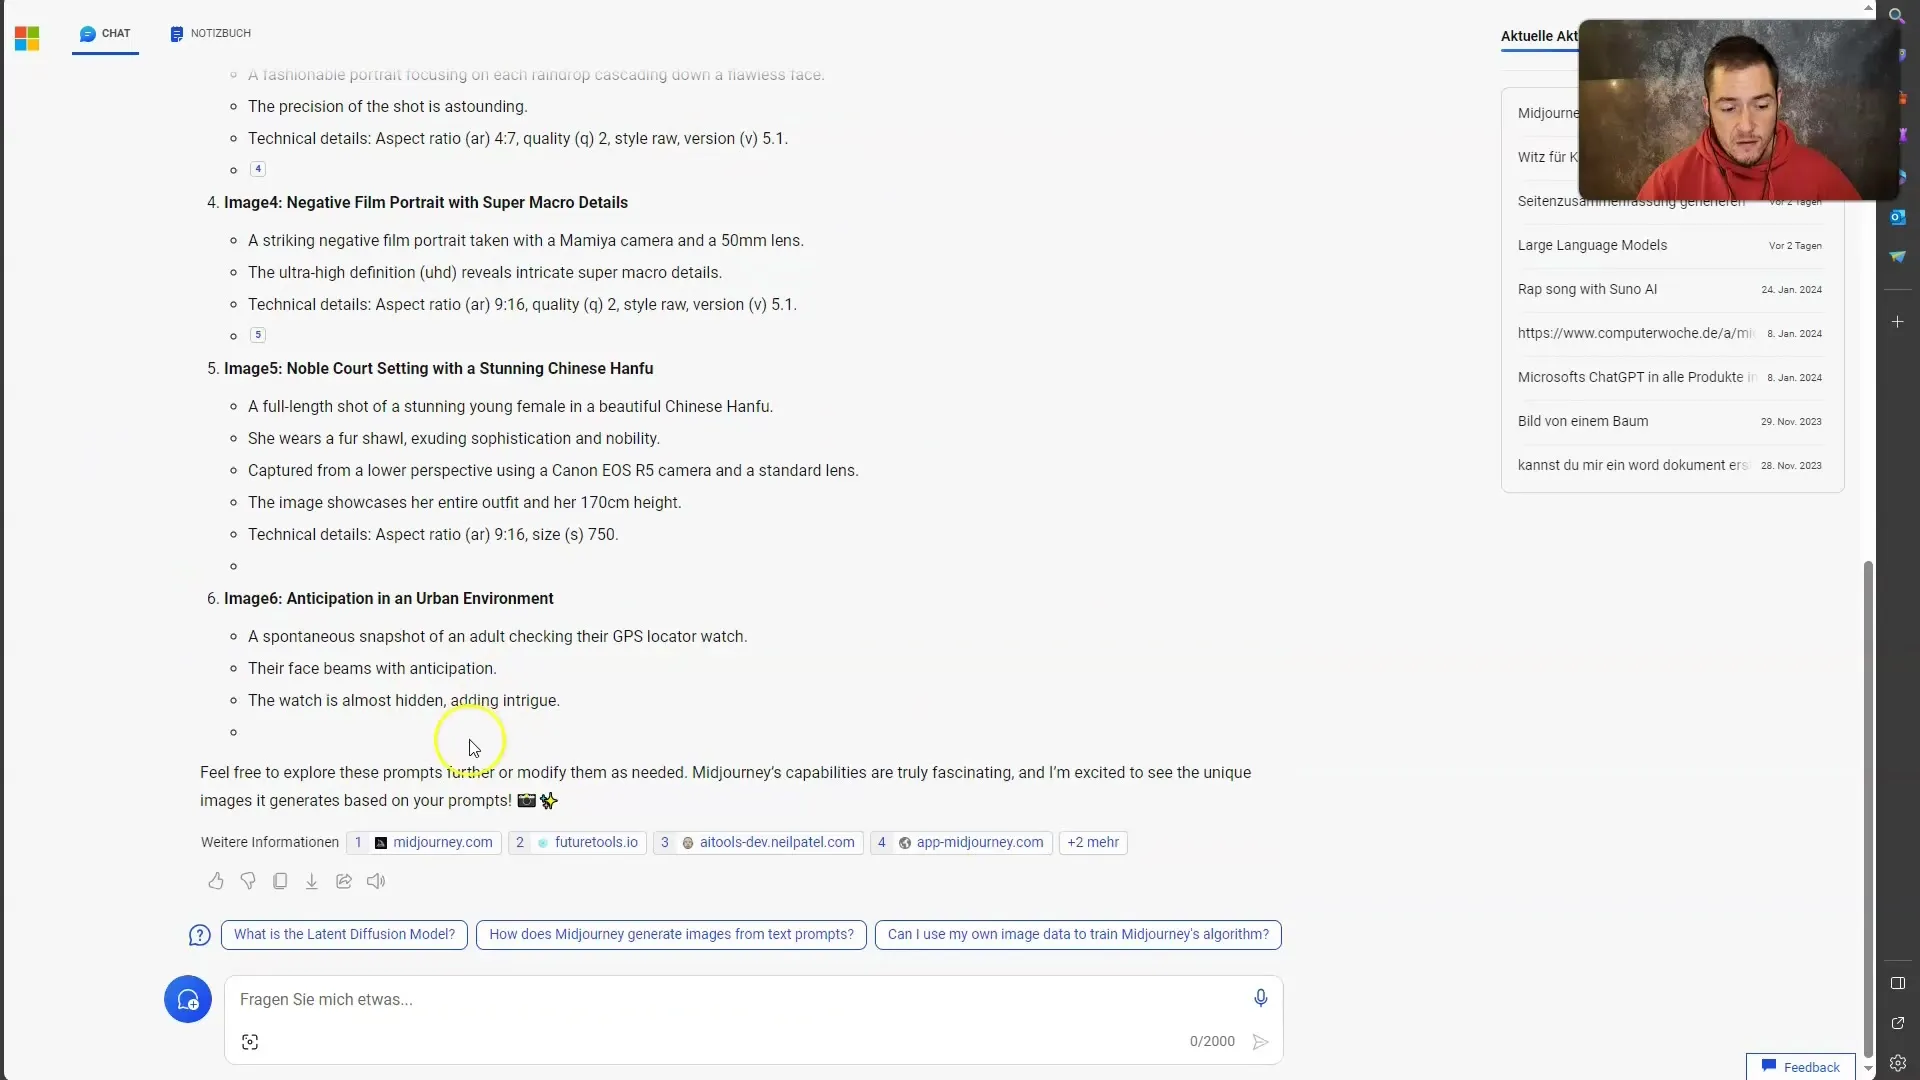The image size is (1920, 1080).
Task: Click the copy message icon
Action: pos(280,881)
